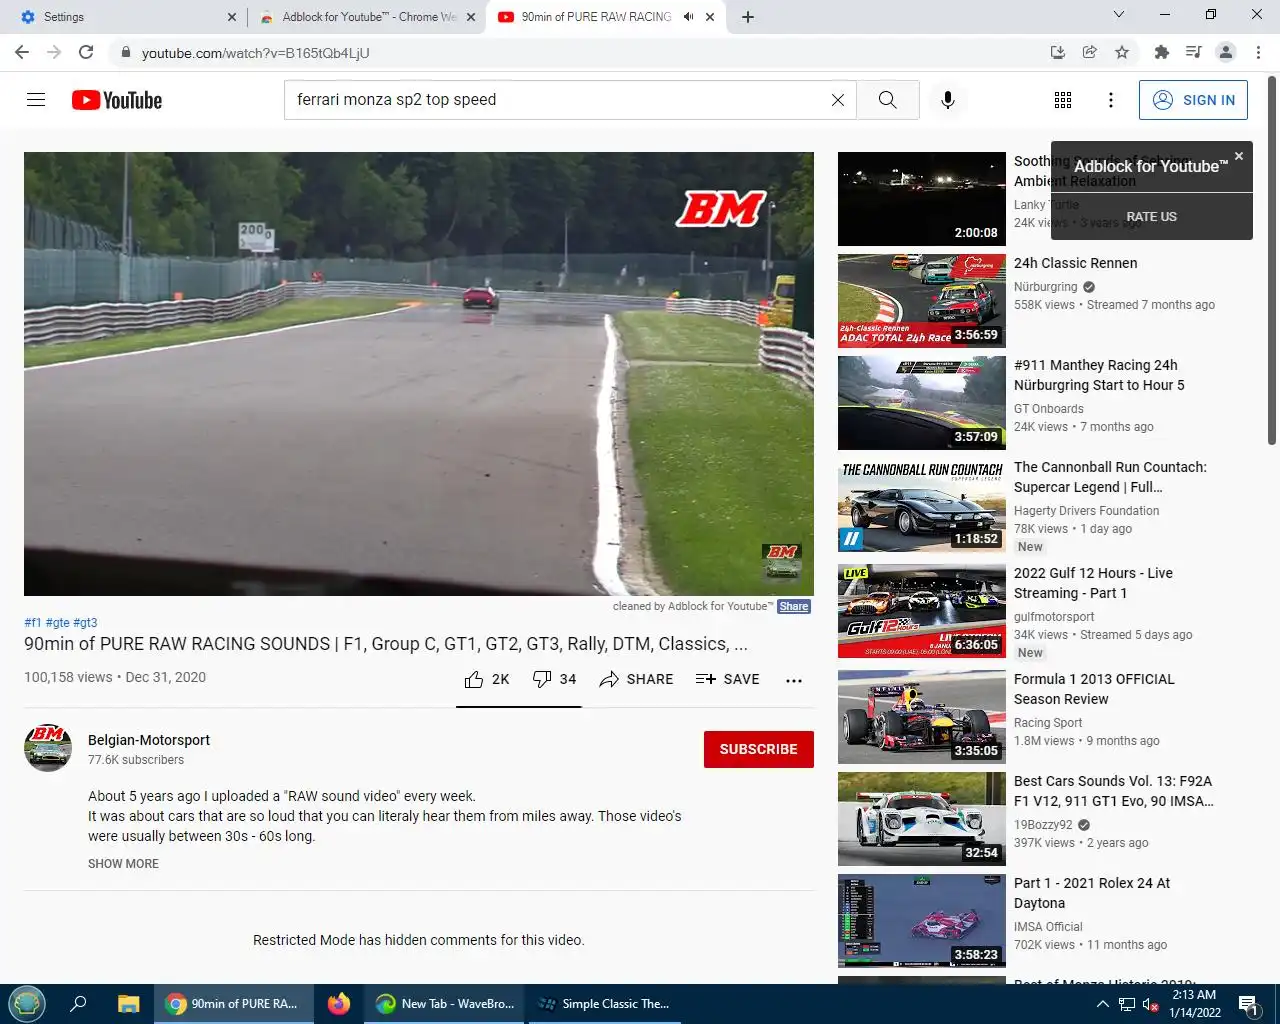Click the page vertical scrollbar
Screen dimensions: 1280x1024
[1272, 260]
